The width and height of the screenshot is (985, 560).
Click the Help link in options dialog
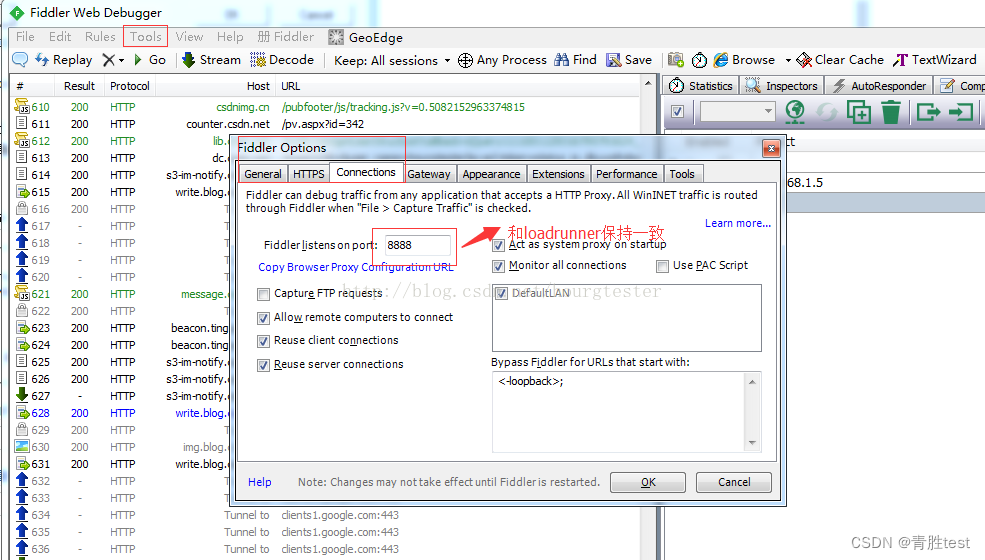pyautogui.click(x=259, y=482)
